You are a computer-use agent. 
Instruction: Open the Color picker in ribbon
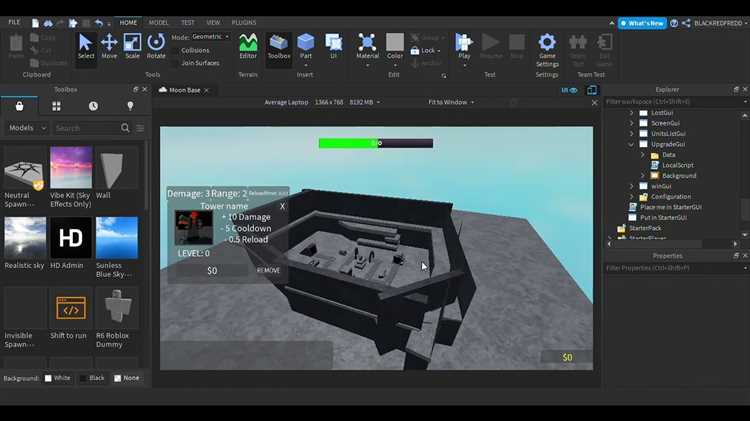395,46
